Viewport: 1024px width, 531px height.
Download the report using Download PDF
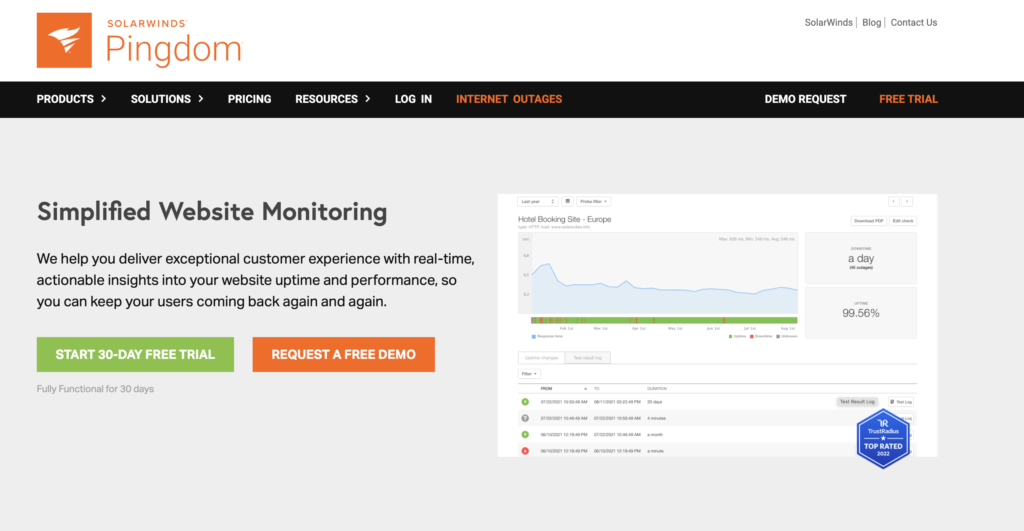pyautogui.click(x=867, y=220)
